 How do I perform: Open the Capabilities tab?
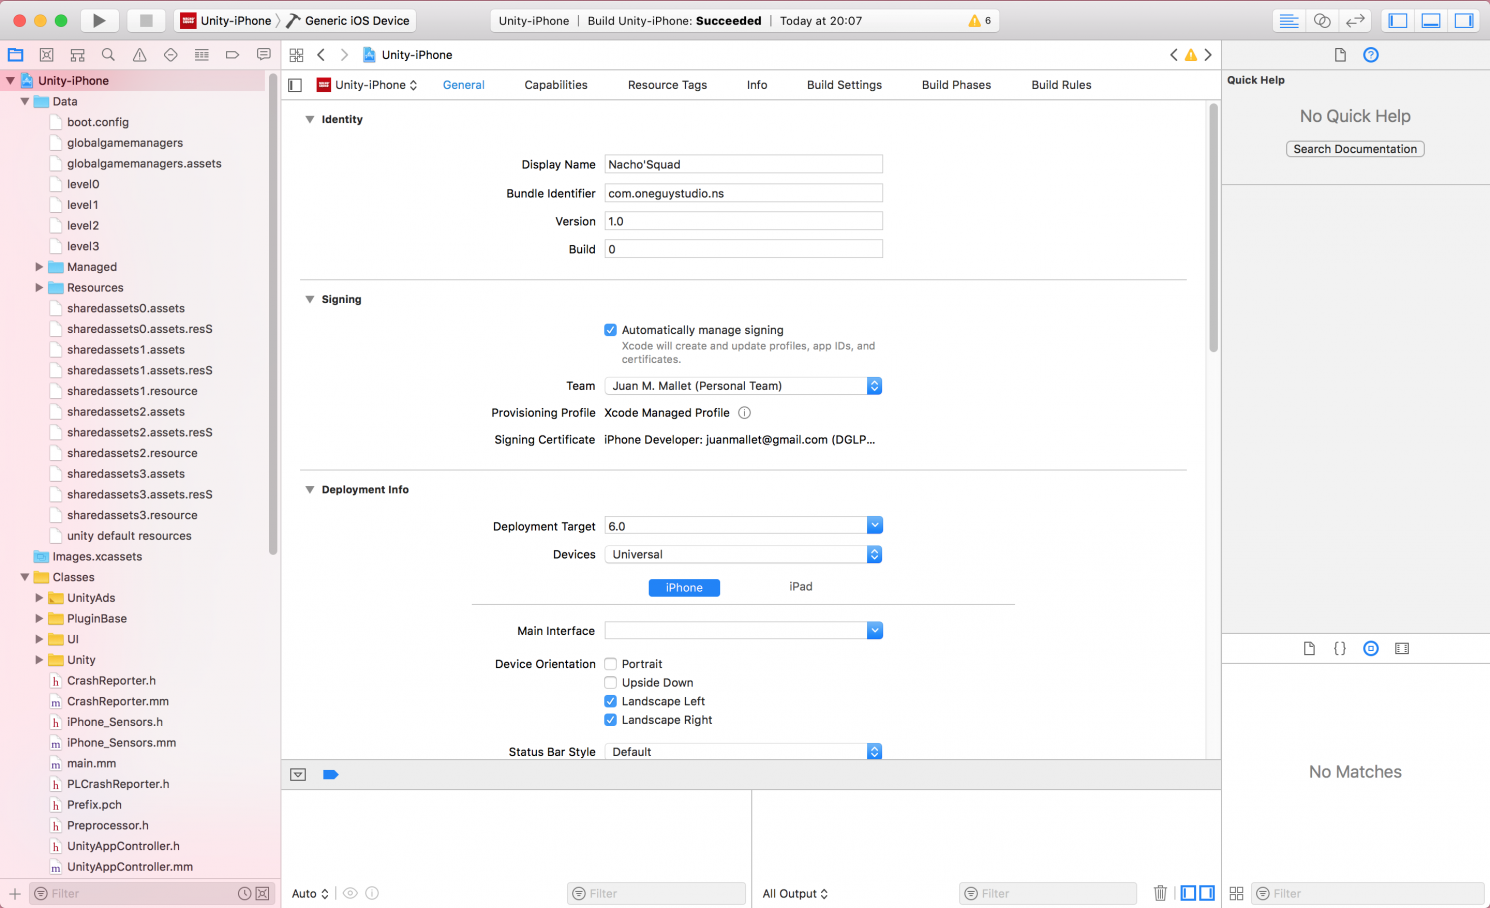point(556,85)
